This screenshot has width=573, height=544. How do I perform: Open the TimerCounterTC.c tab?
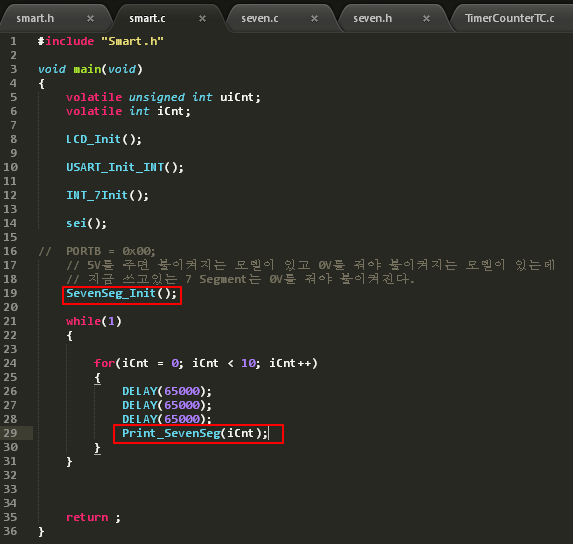pos(509,18)
